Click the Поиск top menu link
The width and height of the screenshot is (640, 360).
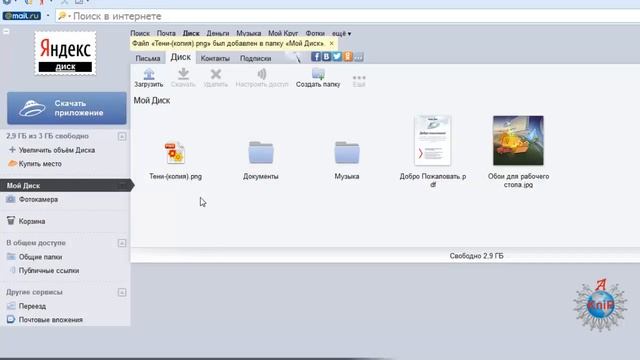coord(140,33)
